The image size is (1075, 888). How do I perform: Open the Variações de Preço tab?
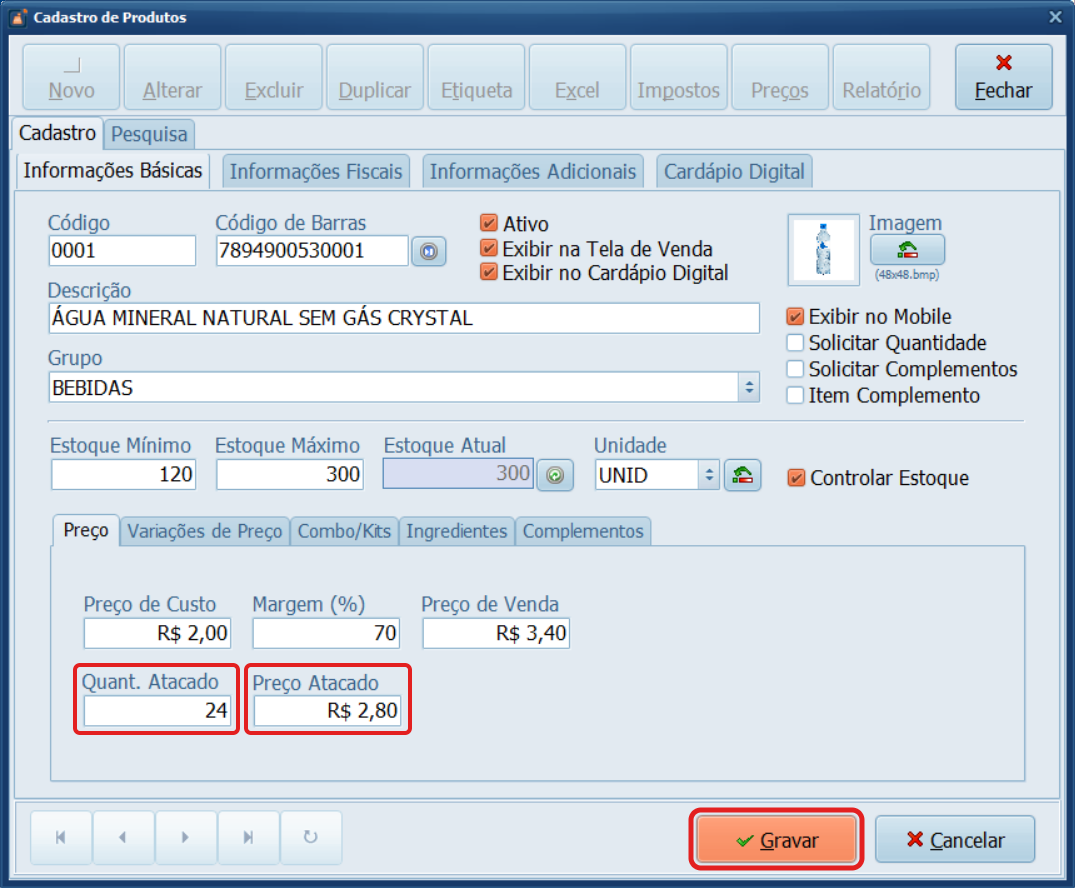pos(205,531)
